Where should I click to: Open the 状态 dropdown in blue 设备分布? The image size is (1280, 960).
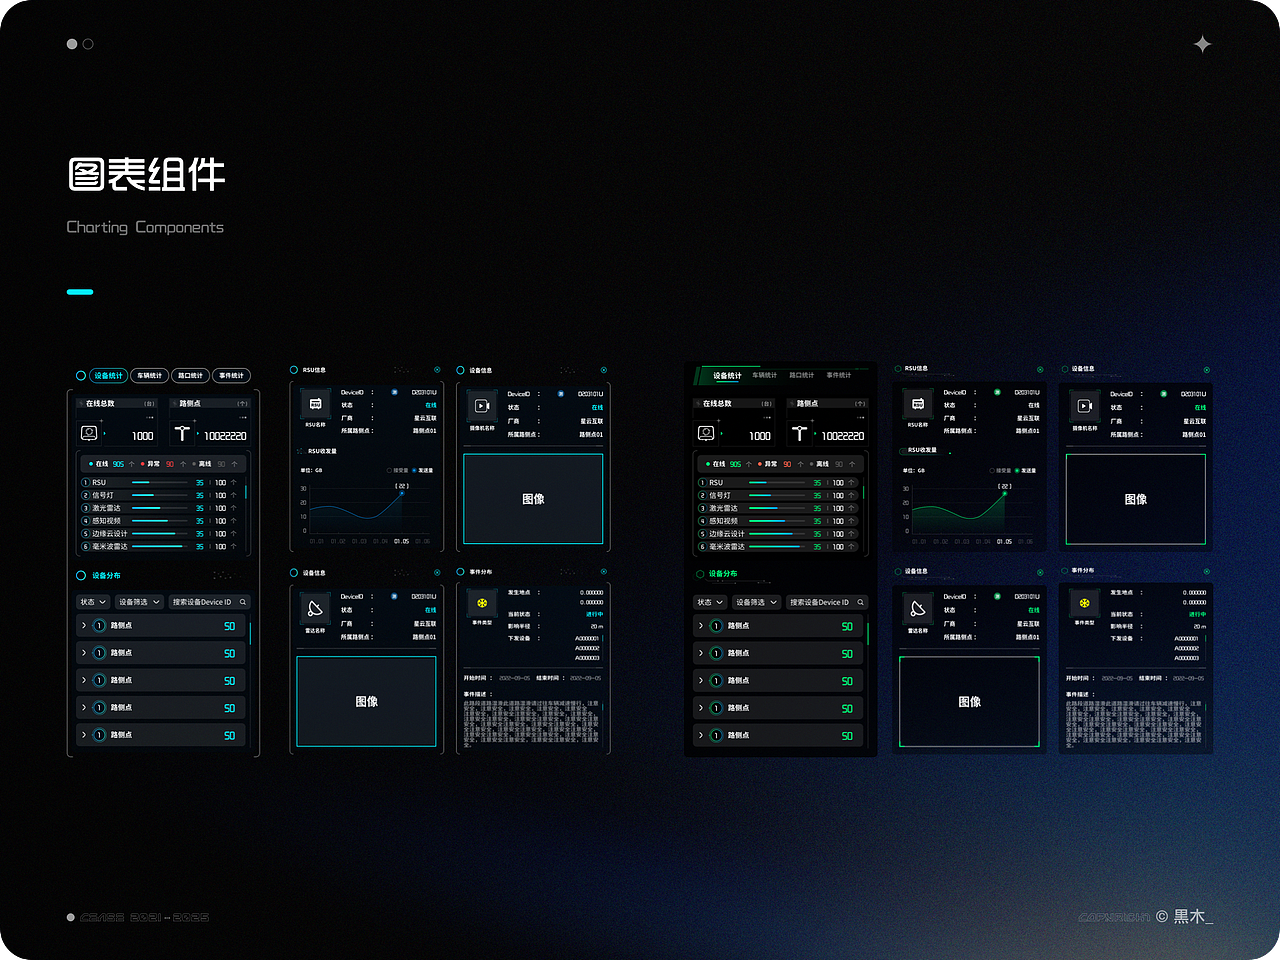(x=93, y=602)
